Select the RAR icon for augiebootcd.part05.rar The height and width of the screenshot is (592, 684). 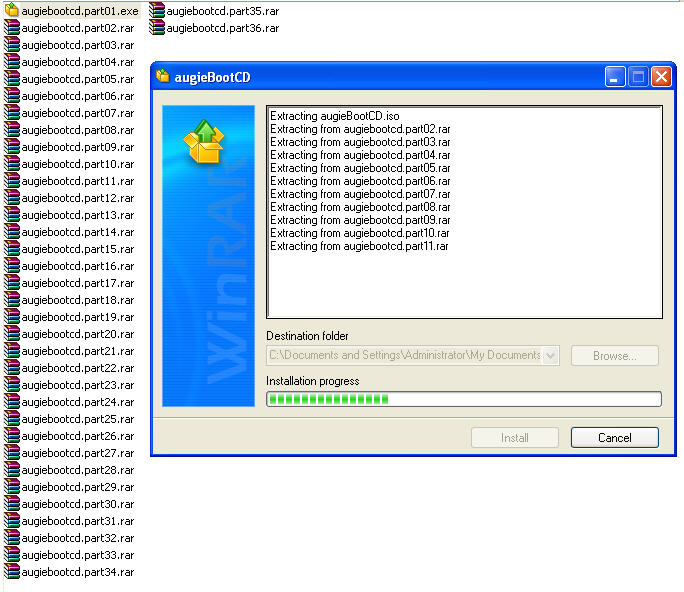(12, 79)
